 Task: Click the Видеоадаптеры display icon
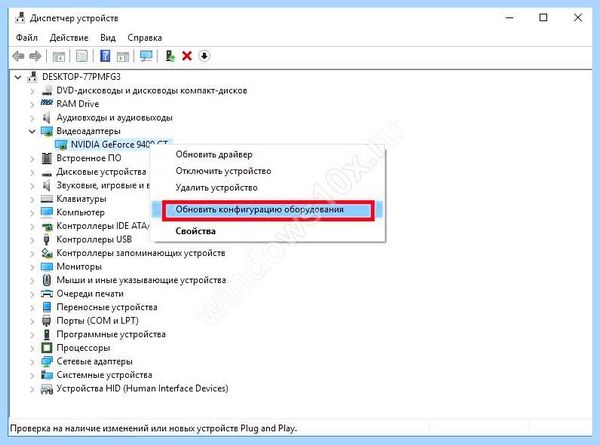[47, 131]
